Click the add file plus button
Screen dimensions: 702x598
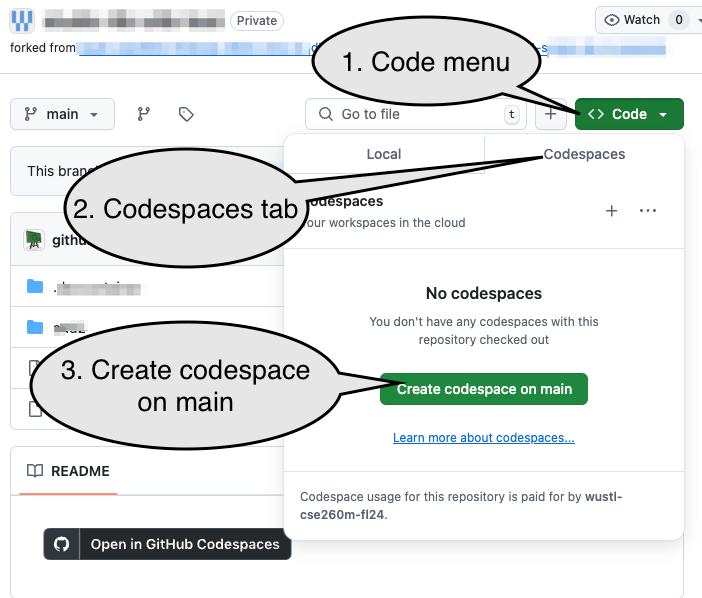550,115
